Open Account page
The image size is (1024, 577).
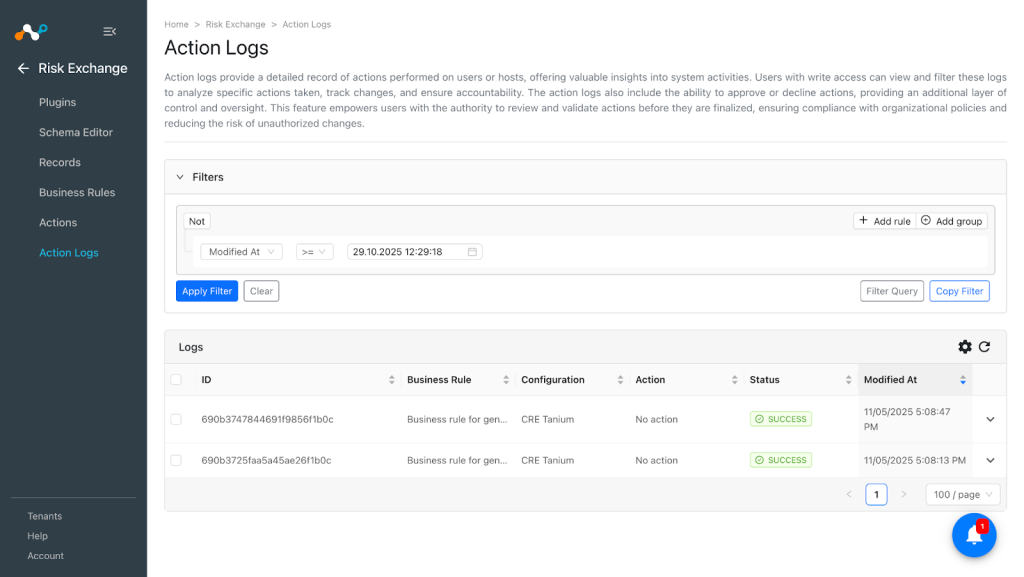click(x=46, y=556)
